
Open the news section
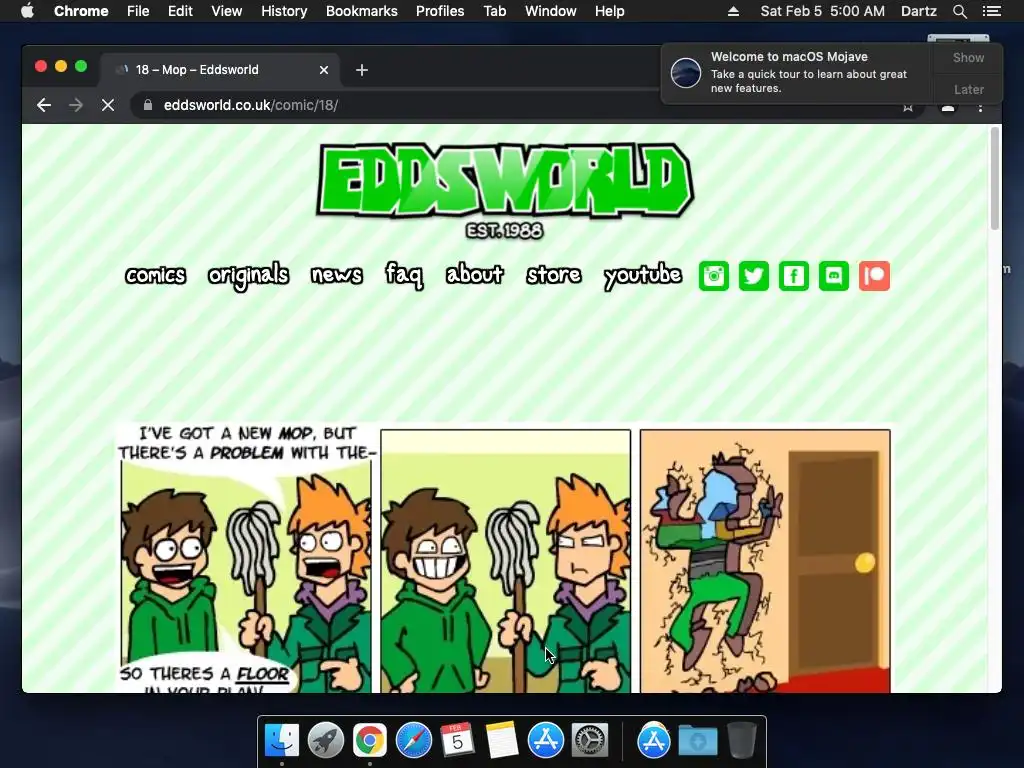(x=336, y=275)
